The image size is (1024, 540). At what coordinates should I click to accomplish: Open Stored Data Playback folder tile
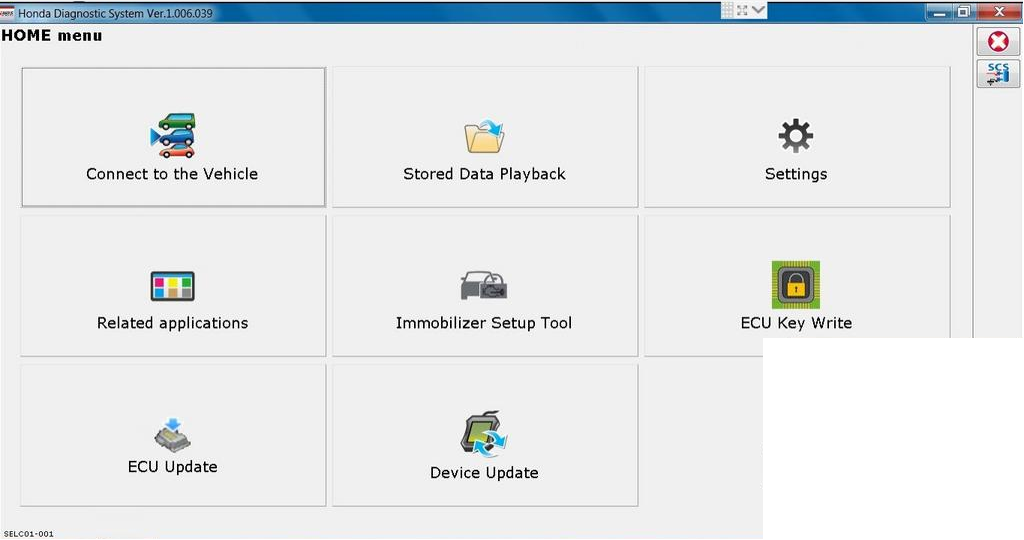(484, 137)
